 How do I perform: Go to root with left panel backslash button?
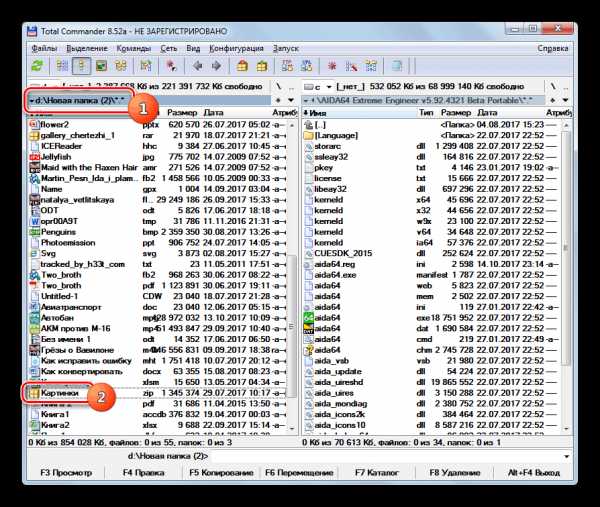coord(279,86)
